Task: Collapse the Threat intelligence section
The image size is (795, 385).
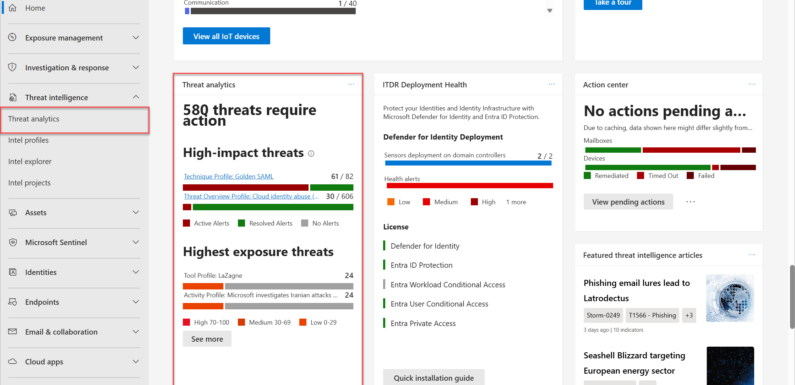Action: point(135,97)
